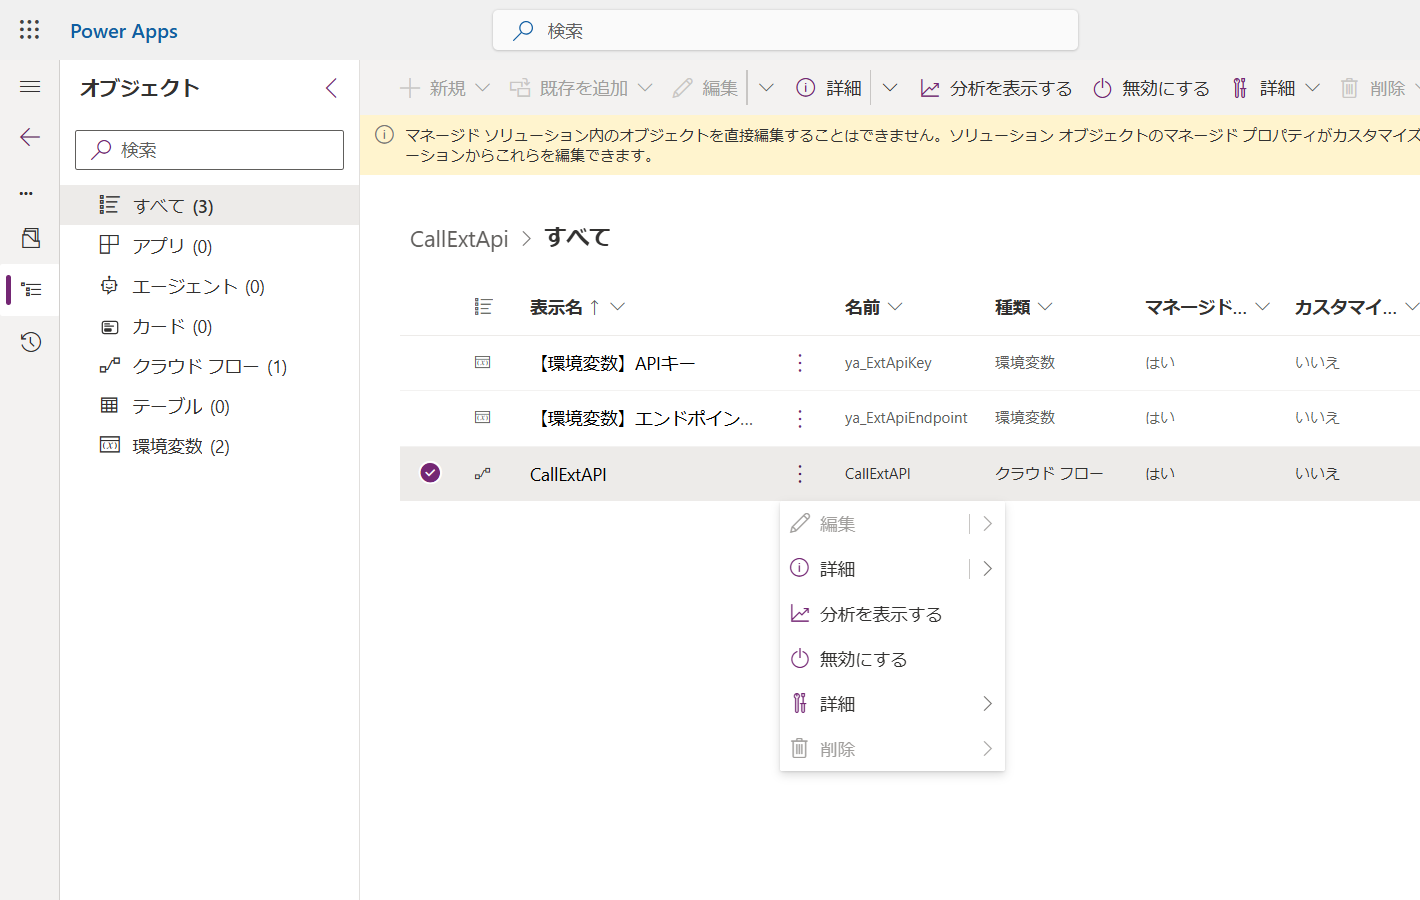Click the cloud flow icon for CallExtAPI row
This screenshot has width=1420, height=900.
click(483, 473)
